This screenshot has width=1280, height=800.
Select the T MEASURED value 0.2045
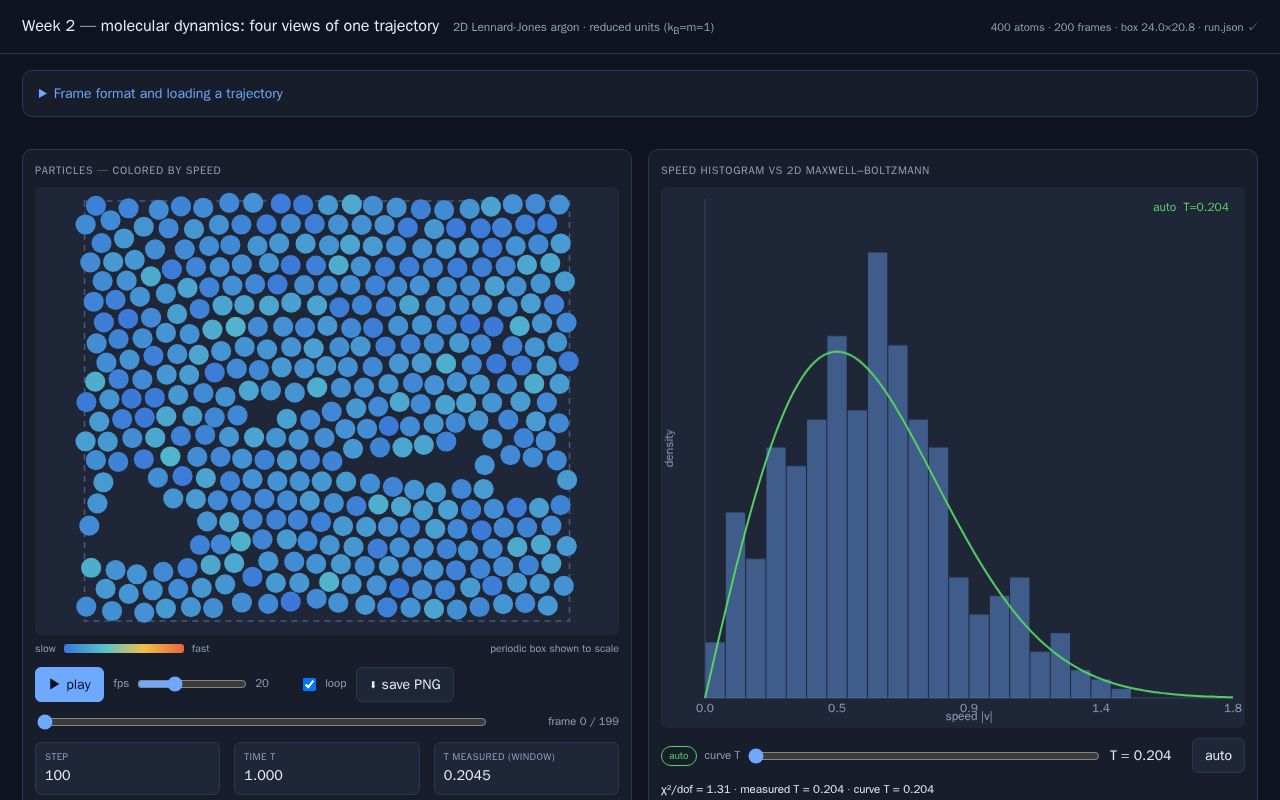click(467, 775)
